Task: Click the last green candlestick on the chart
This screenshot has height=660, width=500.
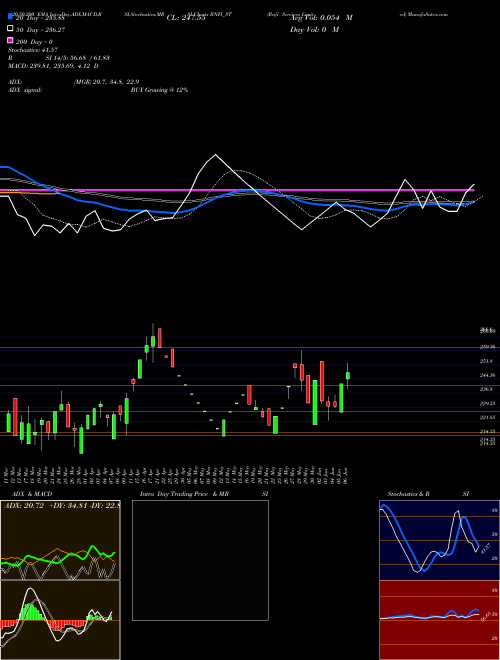Action: click(348, 375)
